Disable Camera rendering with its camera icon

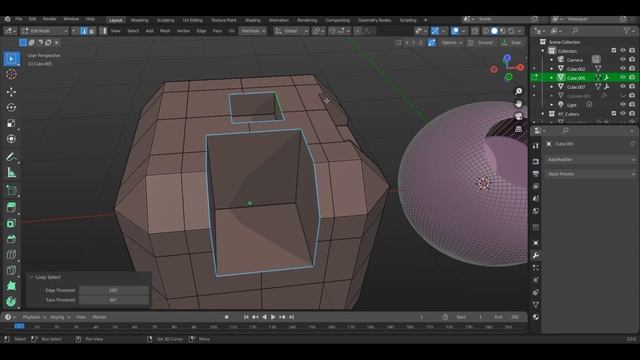[x=632, y=60]
